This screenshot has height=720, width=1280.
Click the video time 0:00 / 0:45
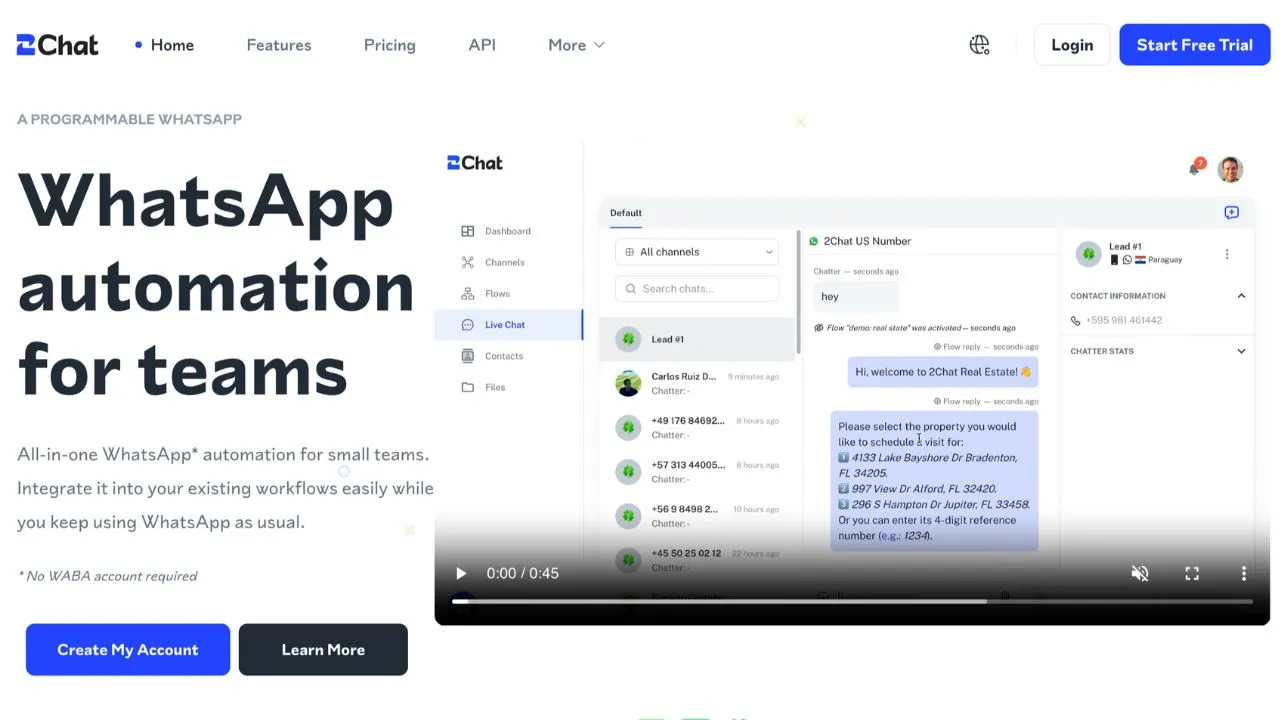pos(522,573)
